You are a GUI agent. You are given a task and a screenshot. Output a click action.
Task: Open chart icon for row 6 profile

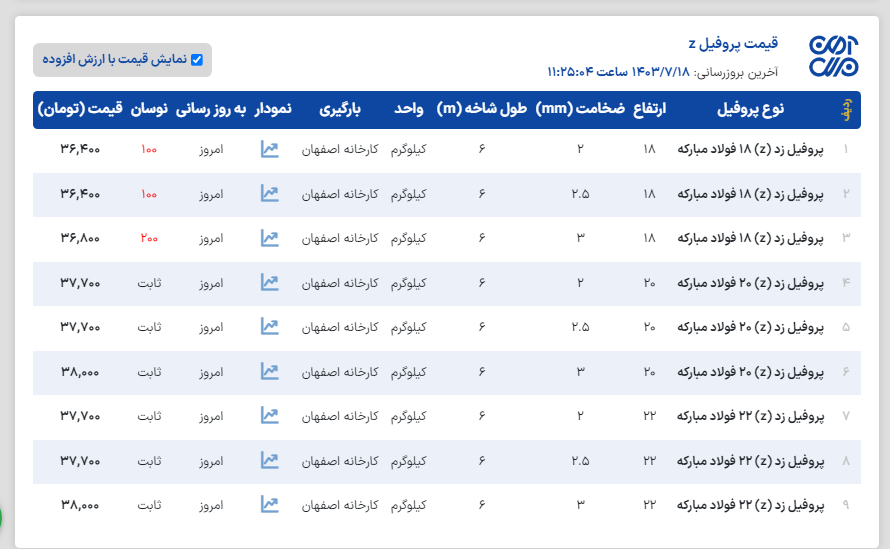point(269,371)
